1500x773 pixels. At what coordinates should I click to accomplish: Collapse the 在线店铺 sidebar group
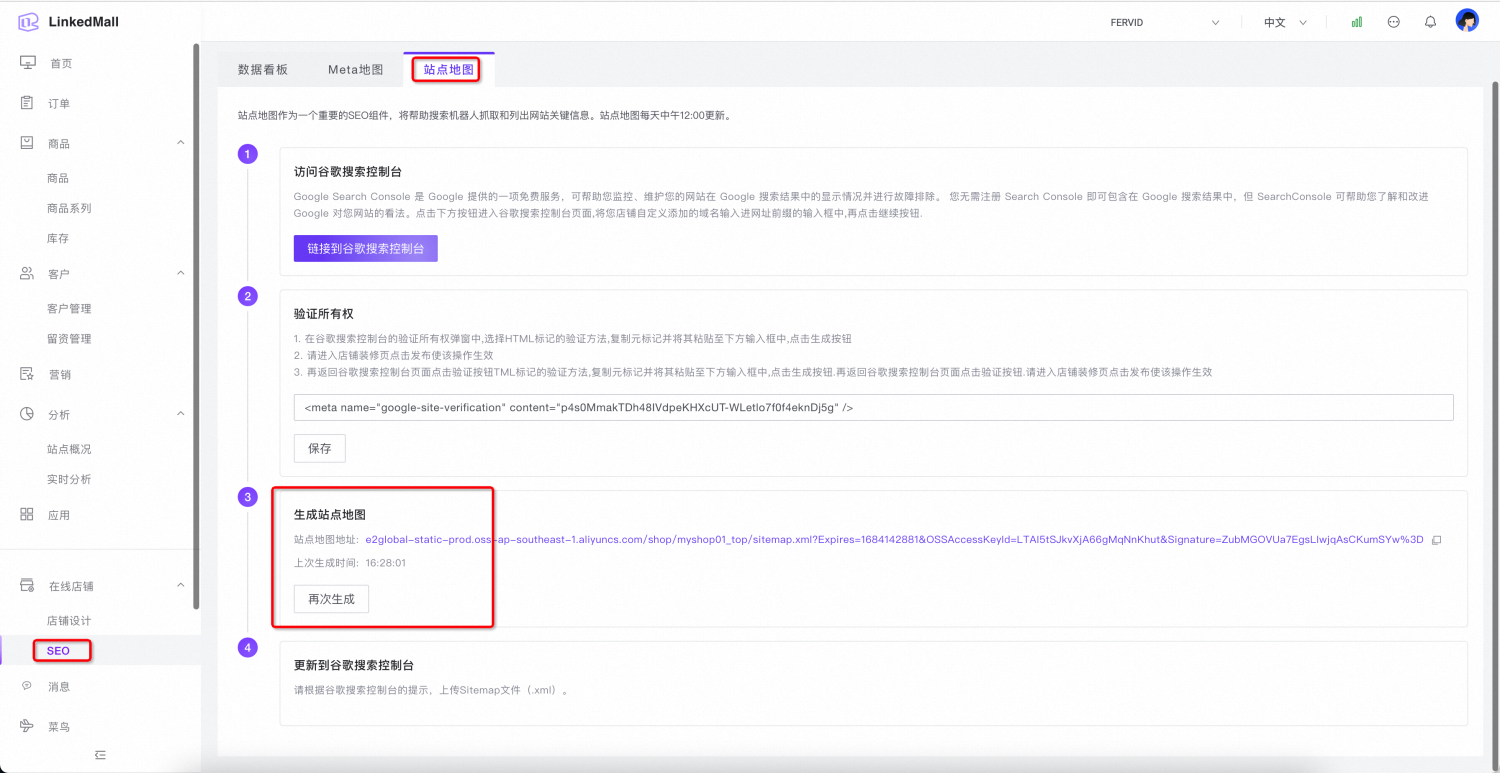coord(181,585)
